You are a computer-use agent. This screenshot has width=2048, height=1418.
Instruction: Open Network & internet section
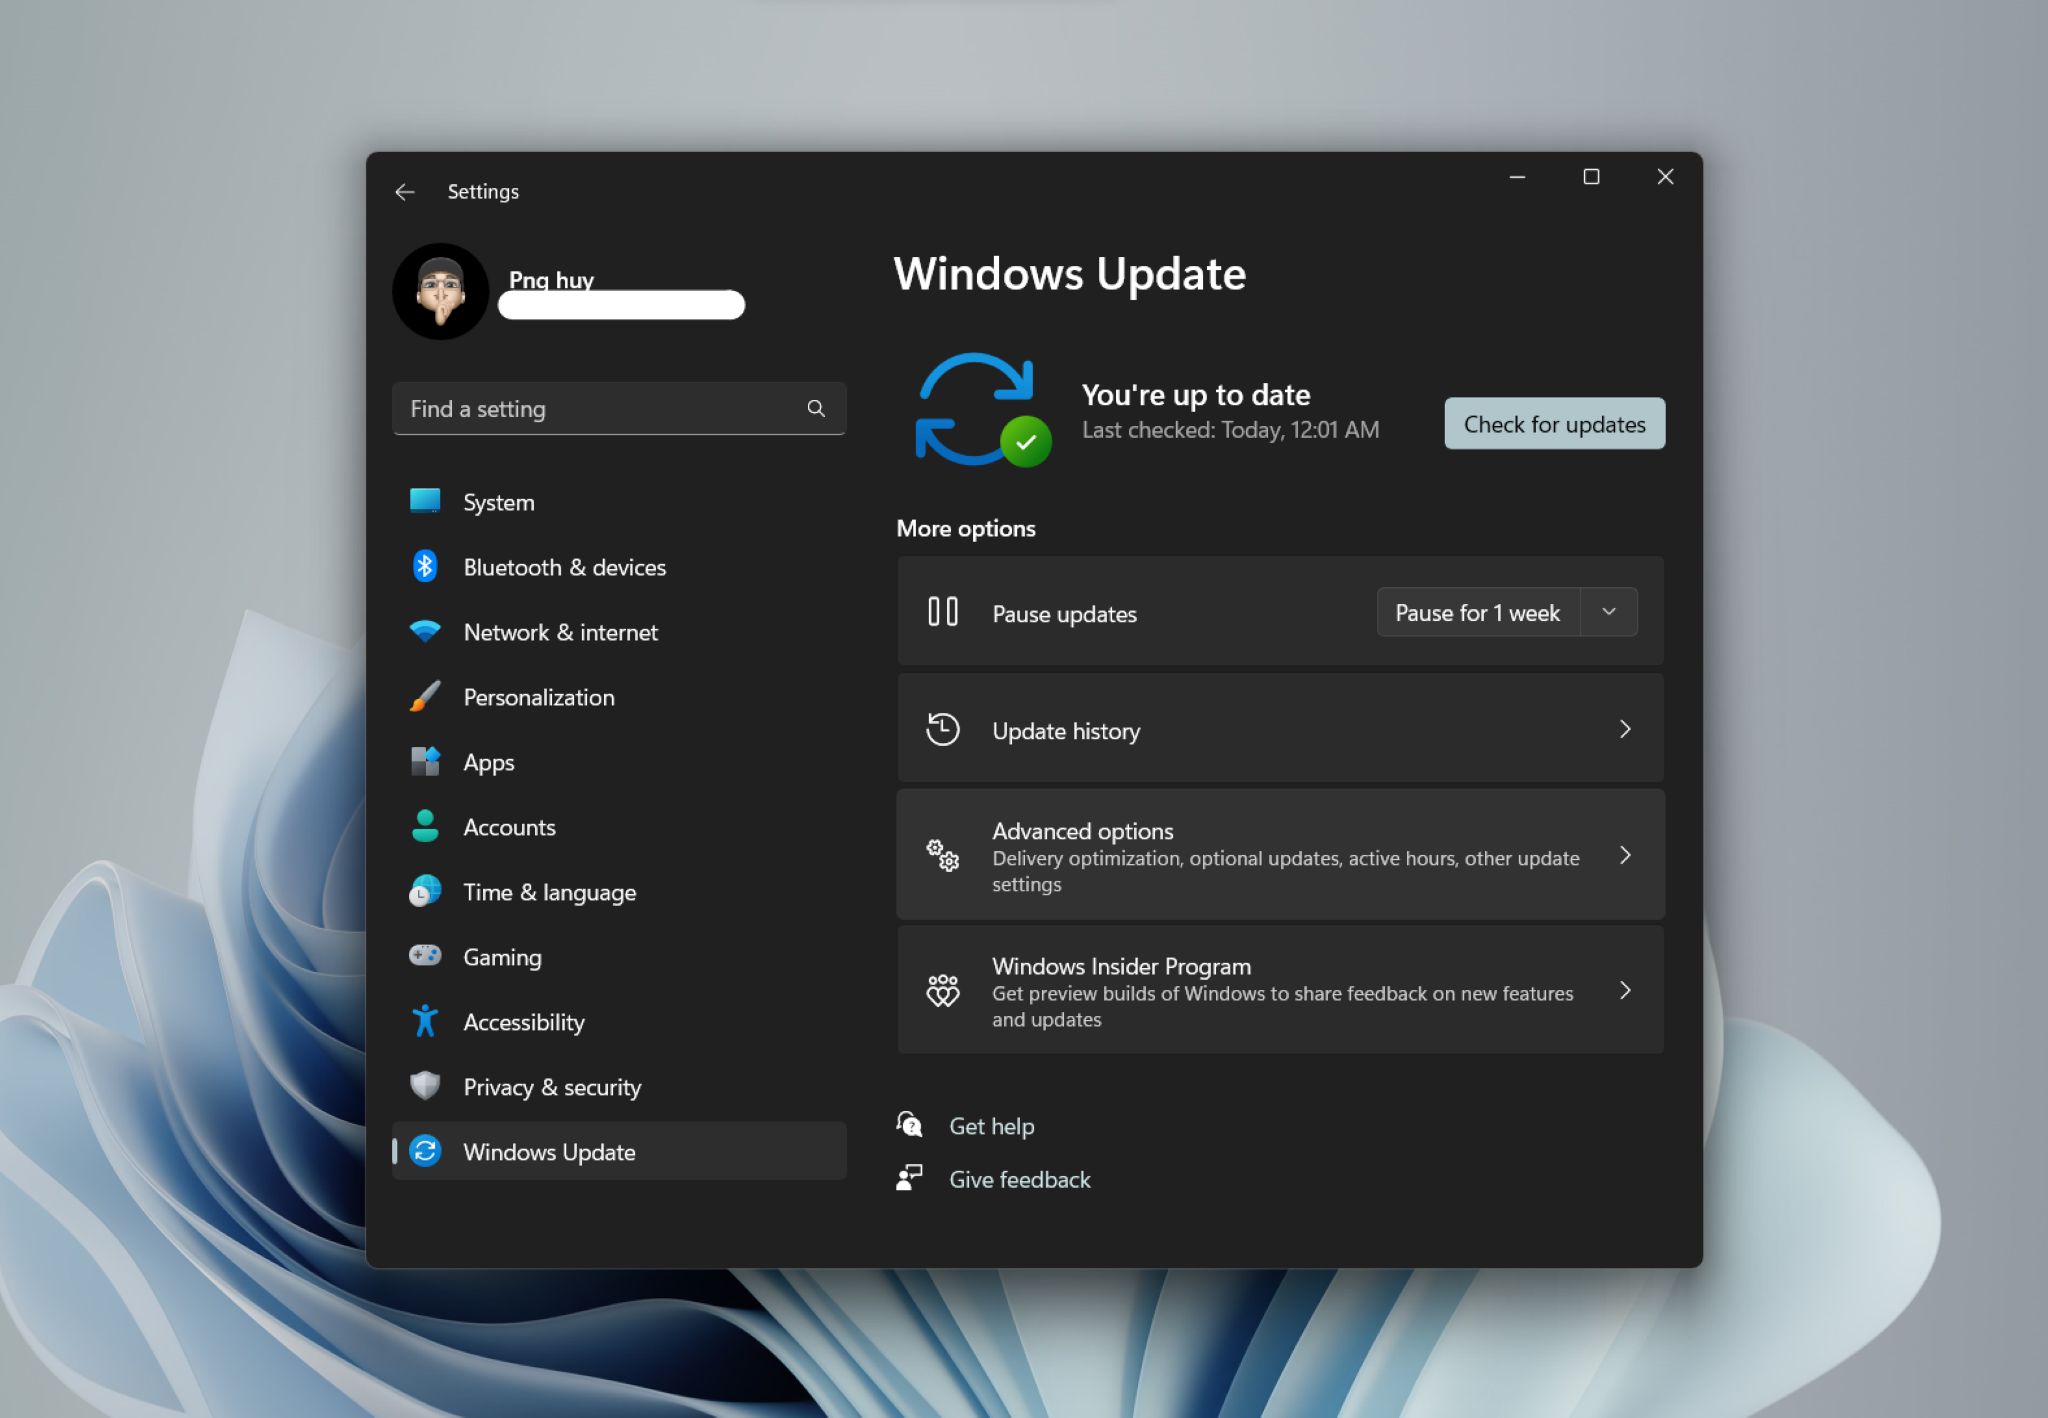[x=619, y=632]
